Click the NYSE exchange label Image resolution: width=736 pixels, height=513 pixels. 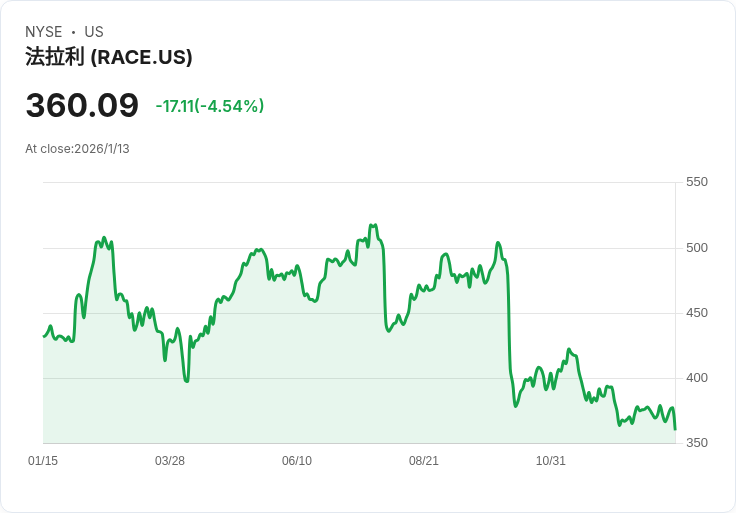(x=44, y=32)
